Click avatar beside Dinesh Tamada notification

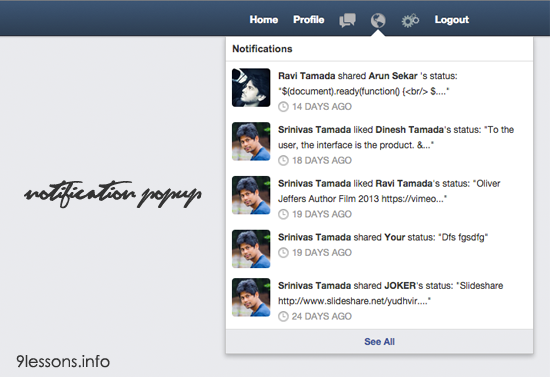(x=251, y=141)
